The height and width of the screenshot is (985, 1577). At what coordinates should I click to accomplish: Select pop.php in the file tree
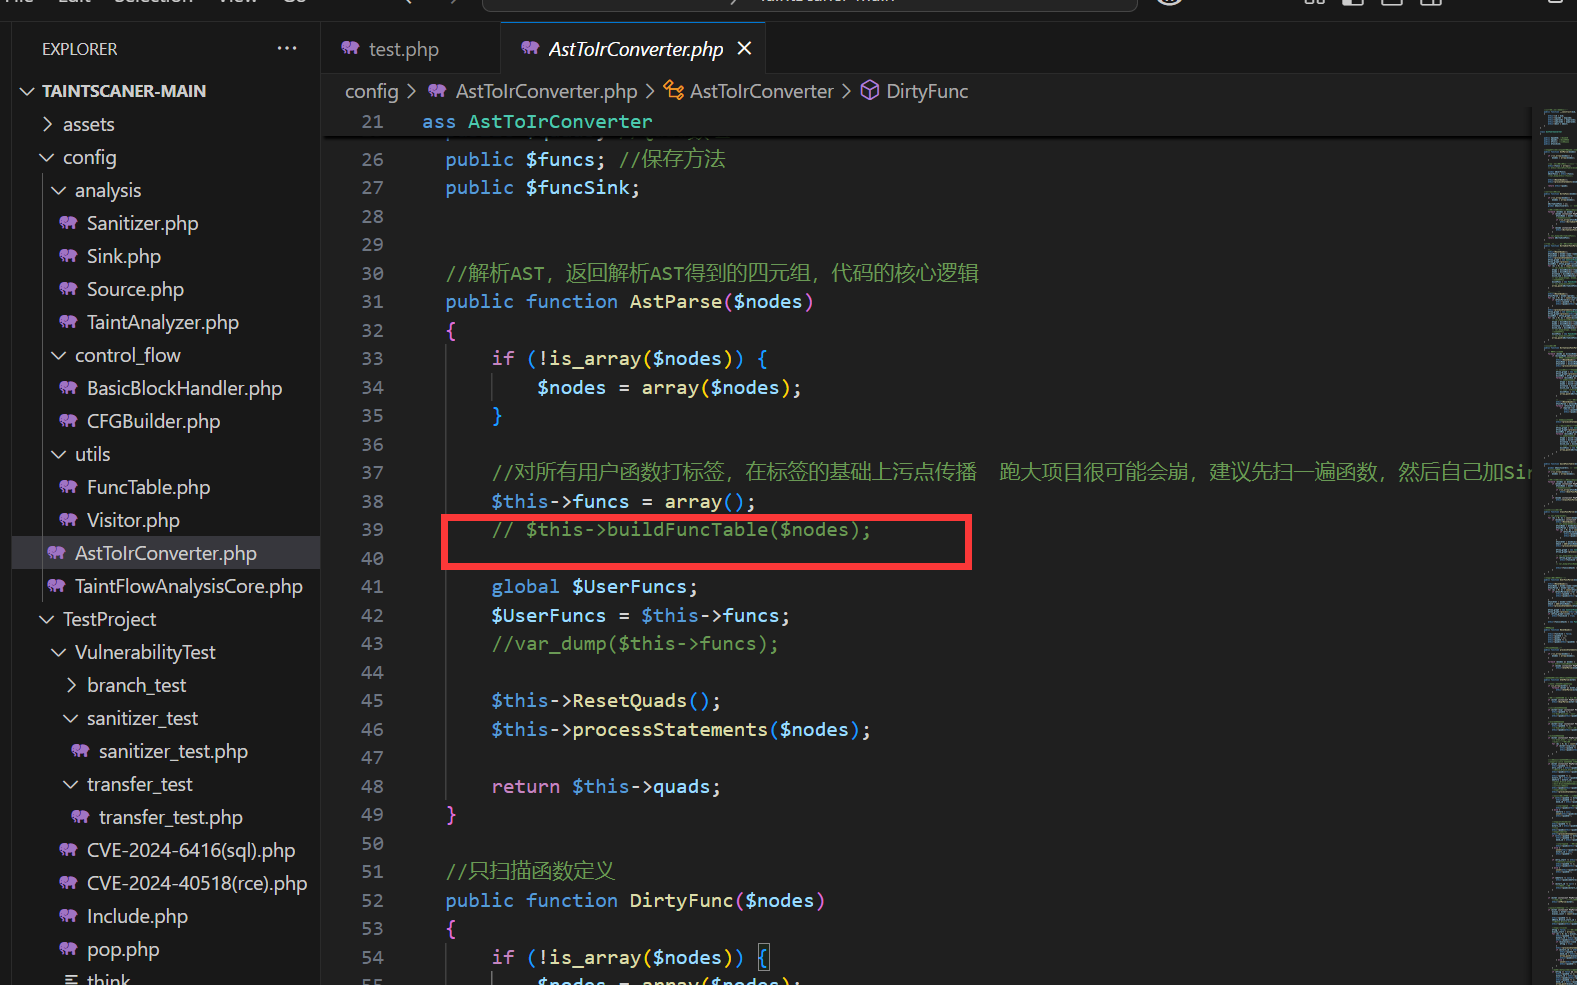(123, 949)
